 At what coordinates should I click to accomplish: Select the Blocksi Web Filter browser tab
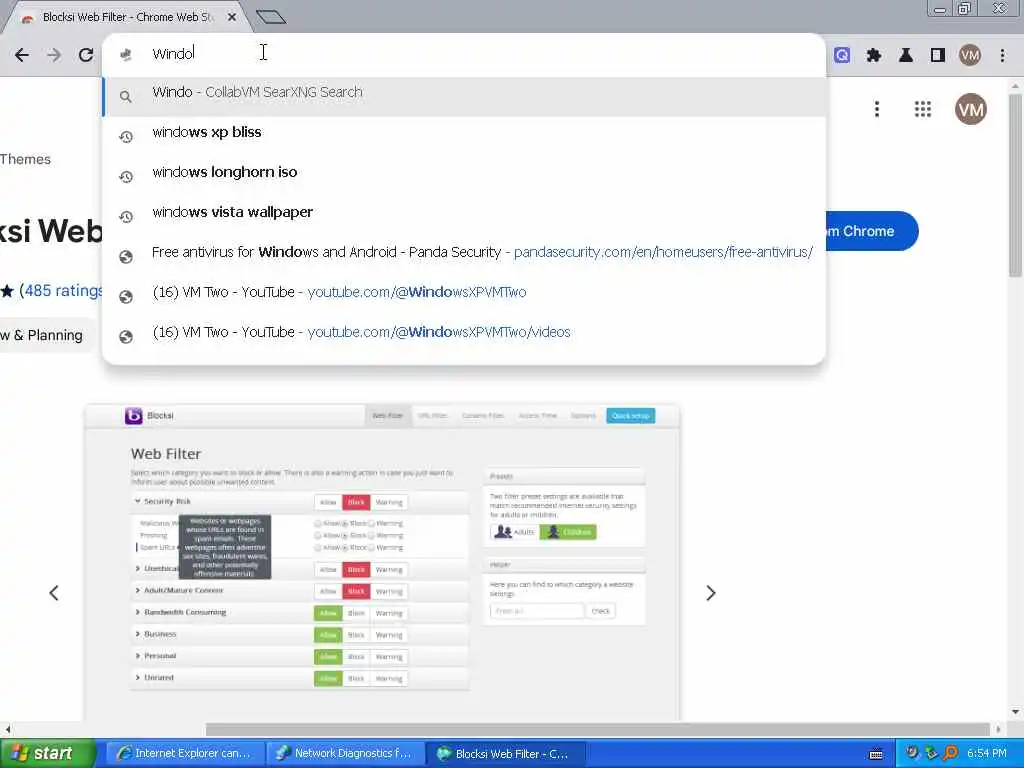[x=128, y=17]
